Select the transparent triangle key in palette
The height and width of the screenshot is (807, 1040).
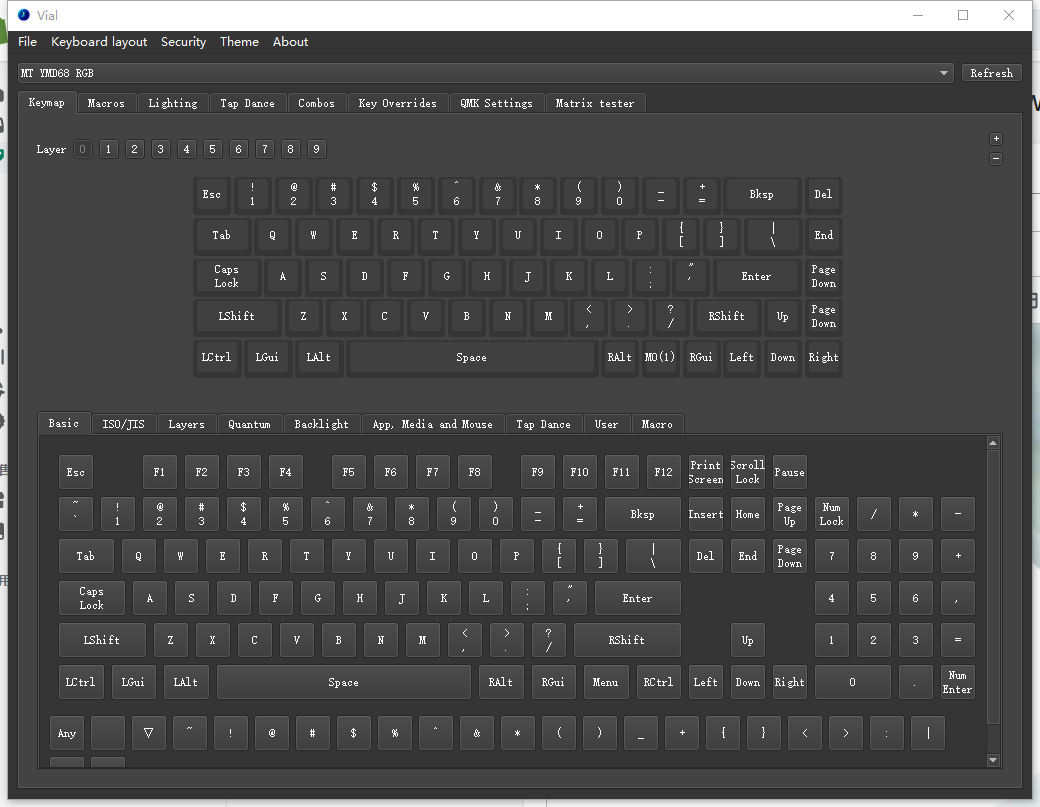point(148,733)
